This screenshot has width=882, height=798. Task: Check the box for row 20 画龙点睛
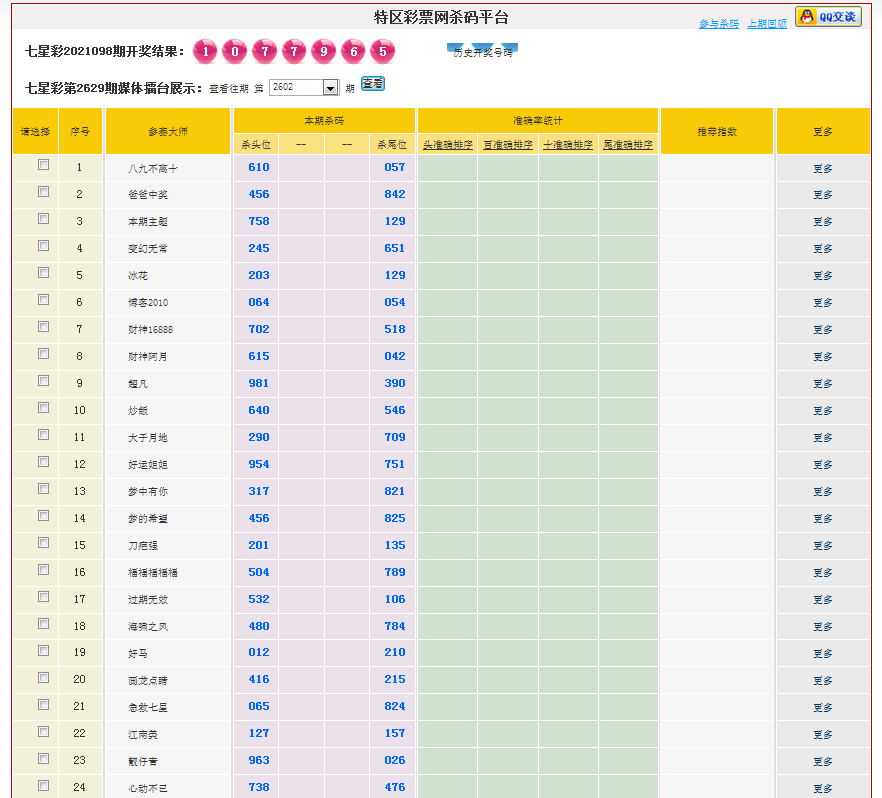(43, 678)
